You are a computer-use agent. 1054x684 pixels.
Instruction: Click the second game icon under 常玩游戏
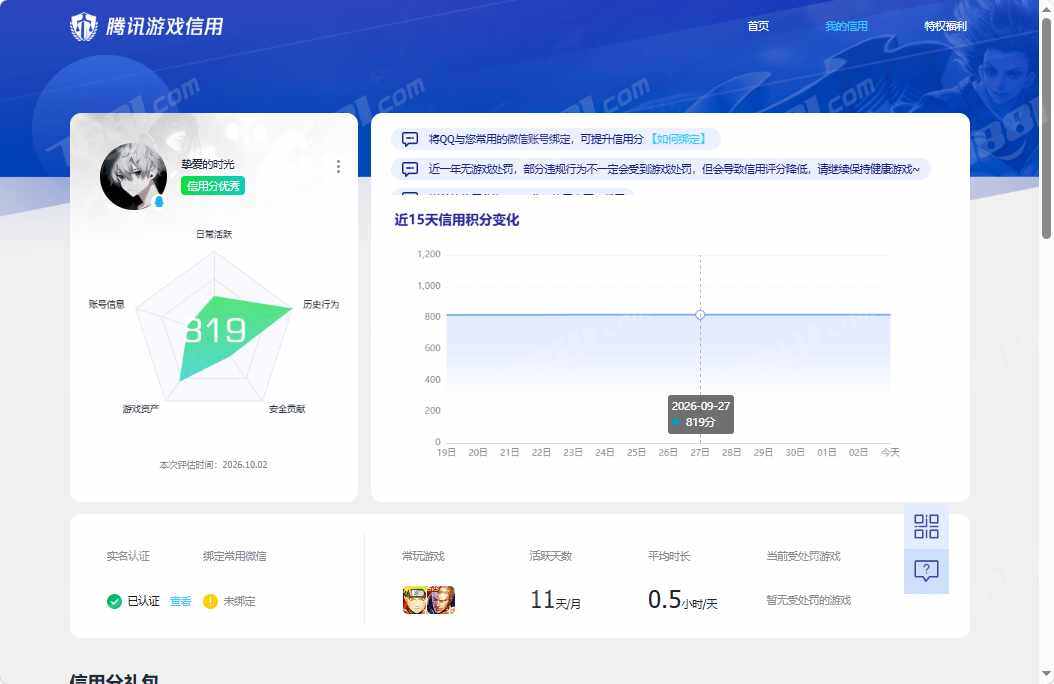(442, 600)
